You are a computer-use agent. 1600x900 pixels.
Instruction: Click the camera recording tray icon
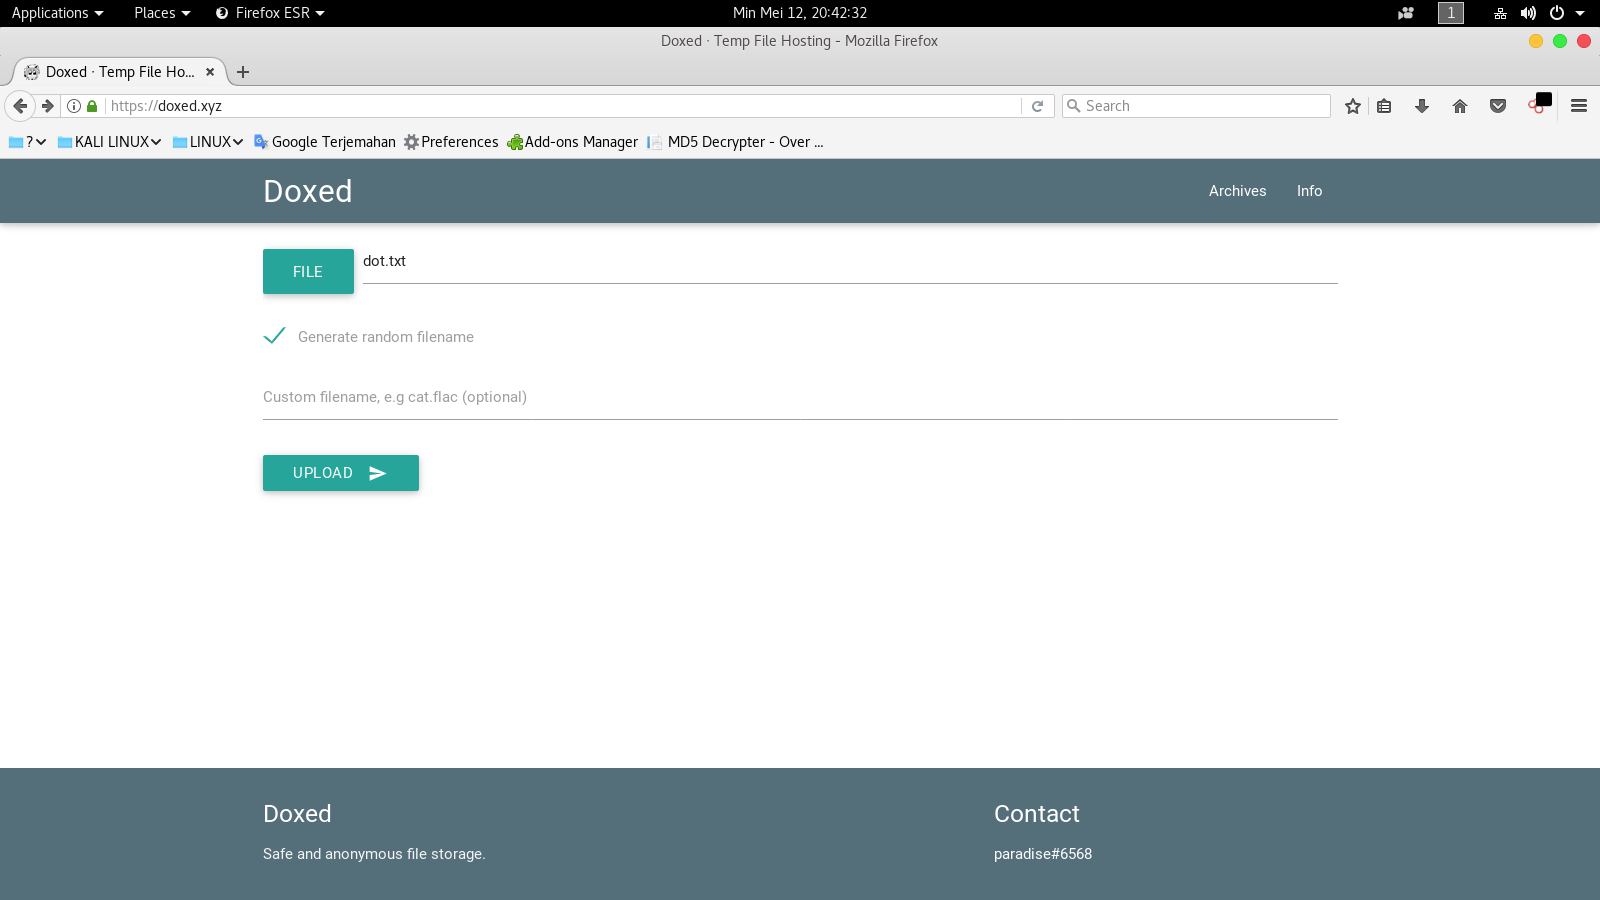[1406, 13]
